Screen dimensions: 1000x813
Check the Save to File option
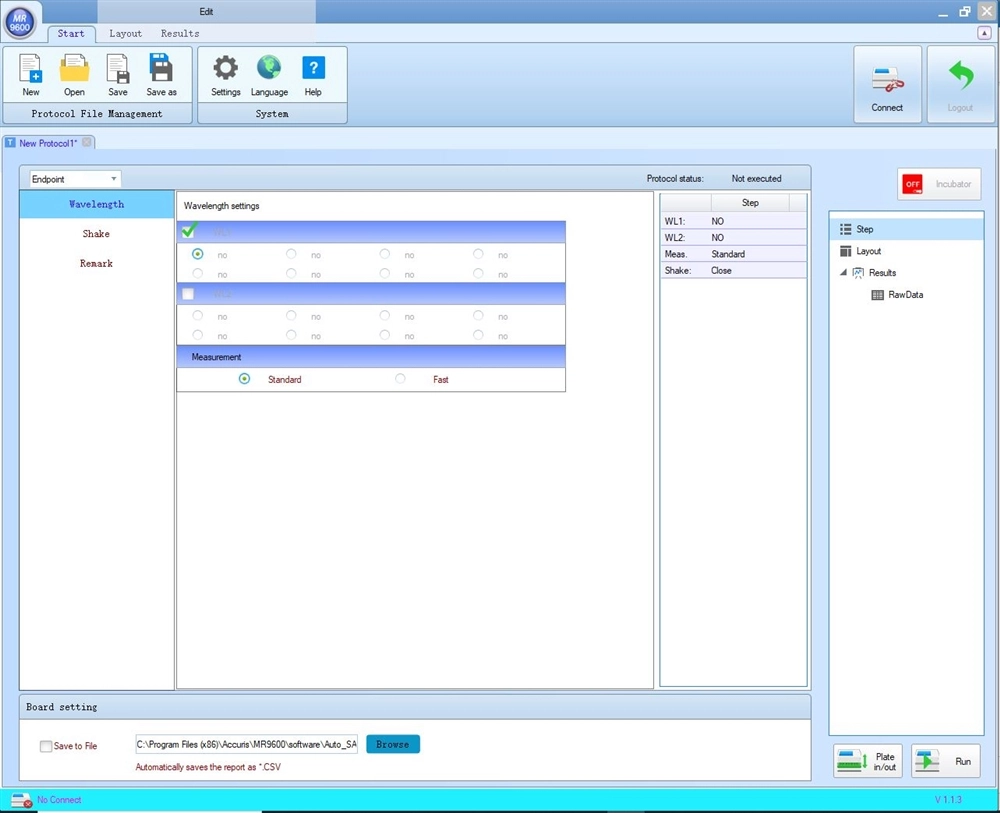click(45, 746)
